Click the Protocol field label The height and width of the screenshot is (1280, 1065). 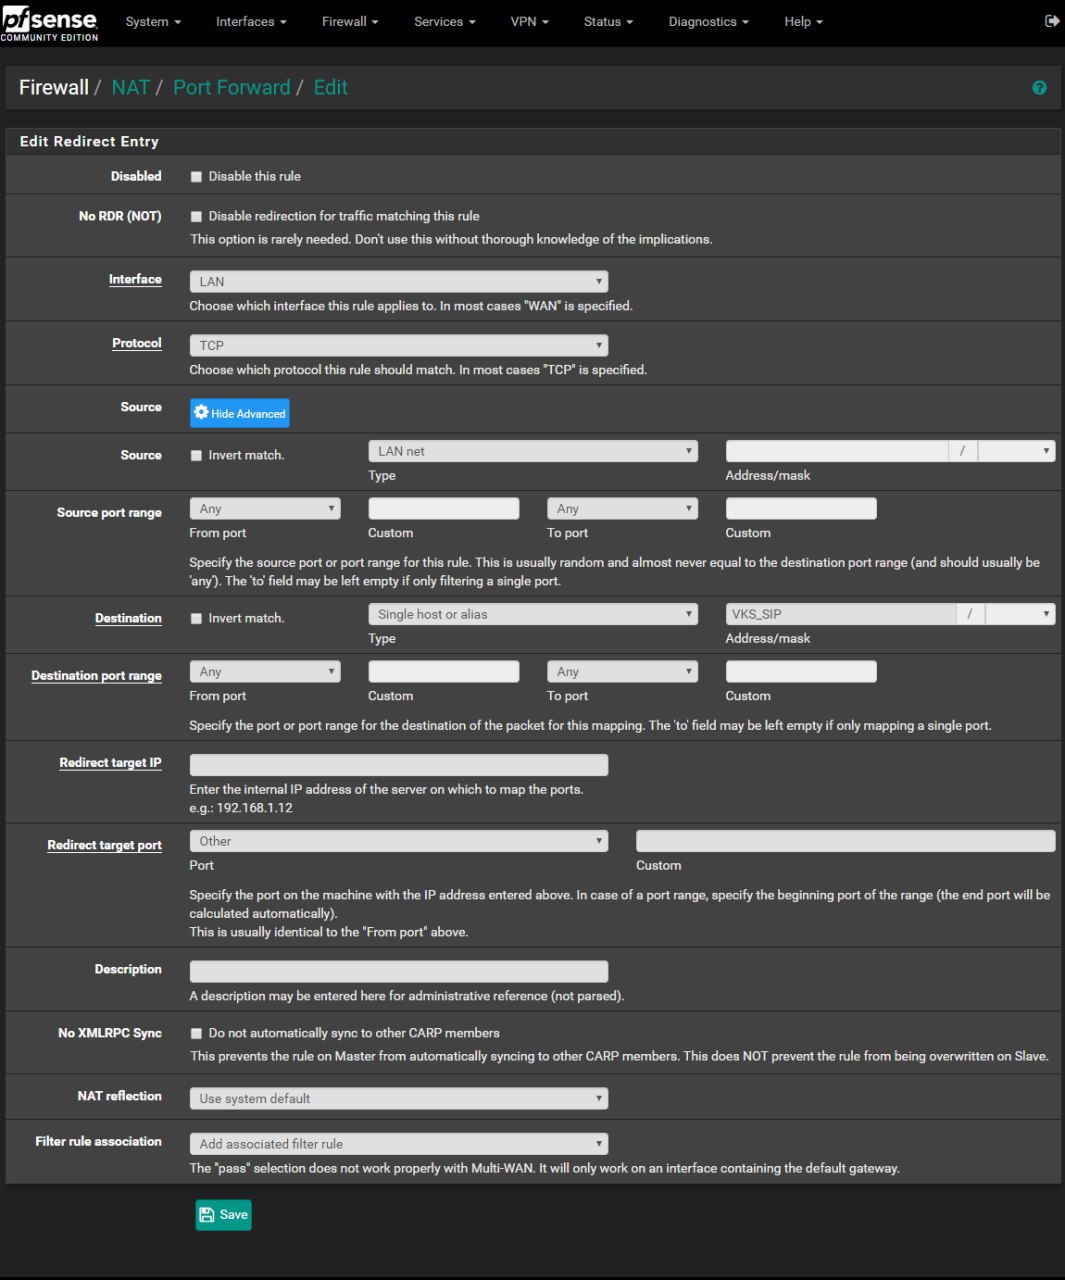[x=137, y=344]
